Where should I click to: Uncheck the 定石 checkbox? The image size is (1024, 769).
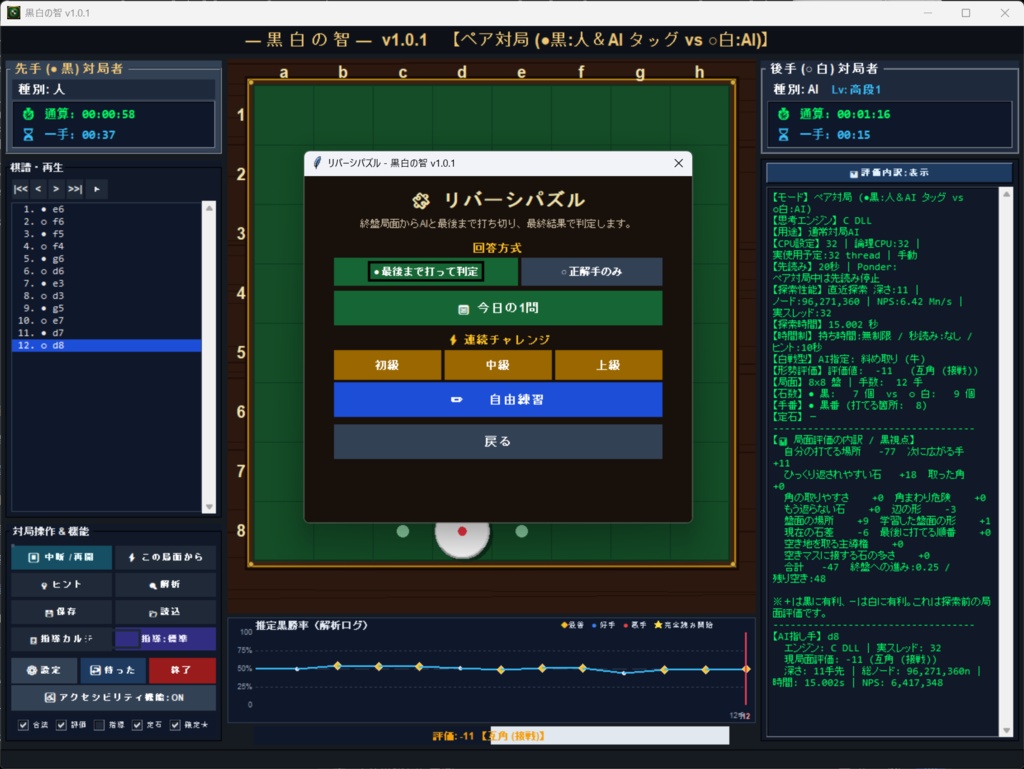tap(137, 725)
